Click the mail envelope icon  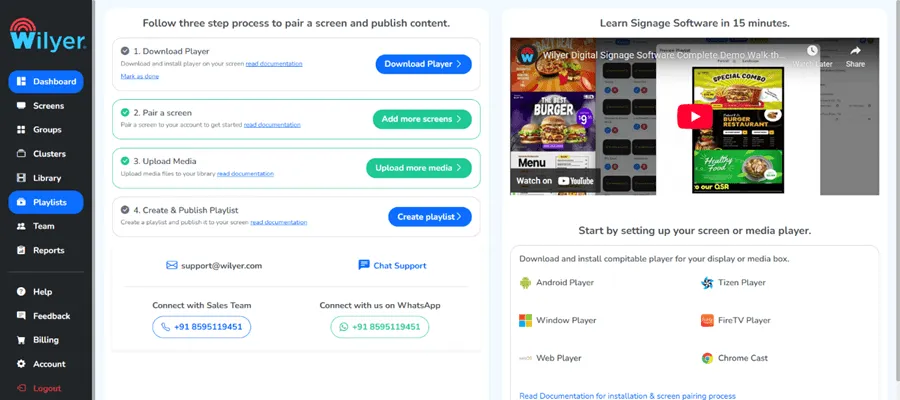[172, 265]
